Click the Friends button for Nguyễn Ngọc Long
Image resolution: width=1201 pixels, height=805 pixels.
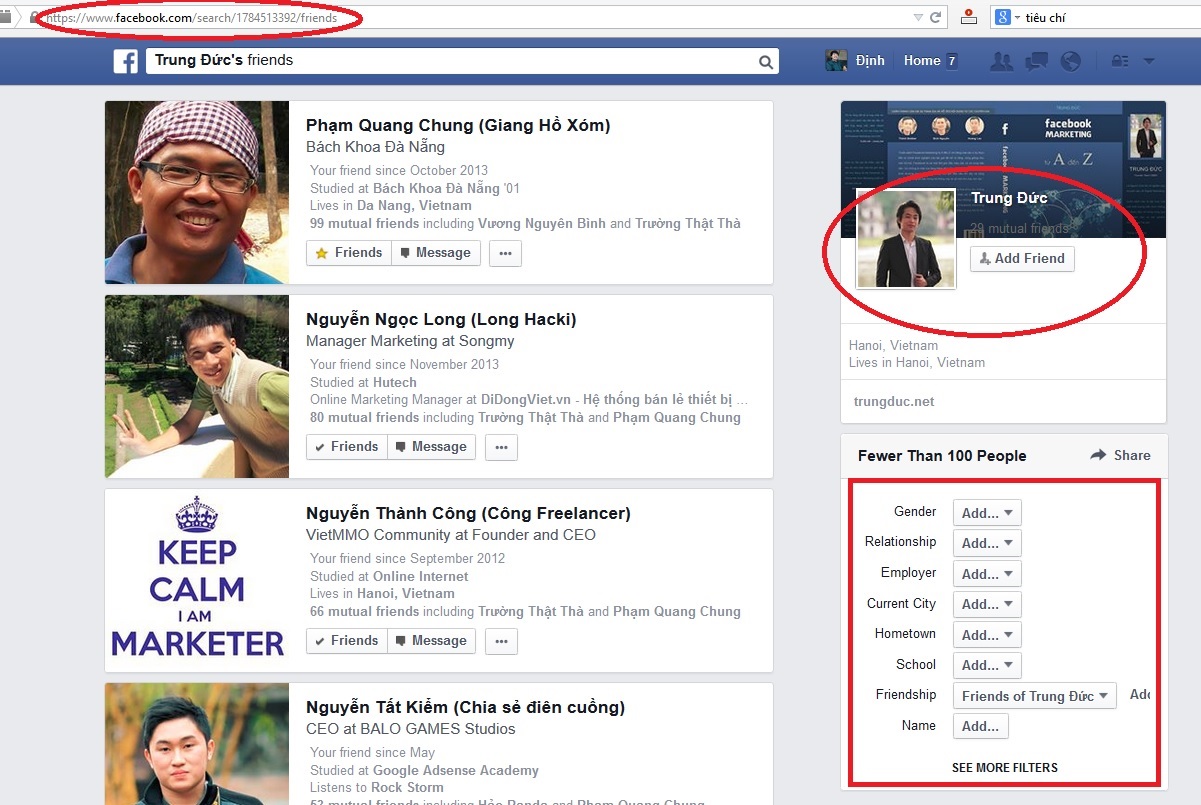(347, 447)
